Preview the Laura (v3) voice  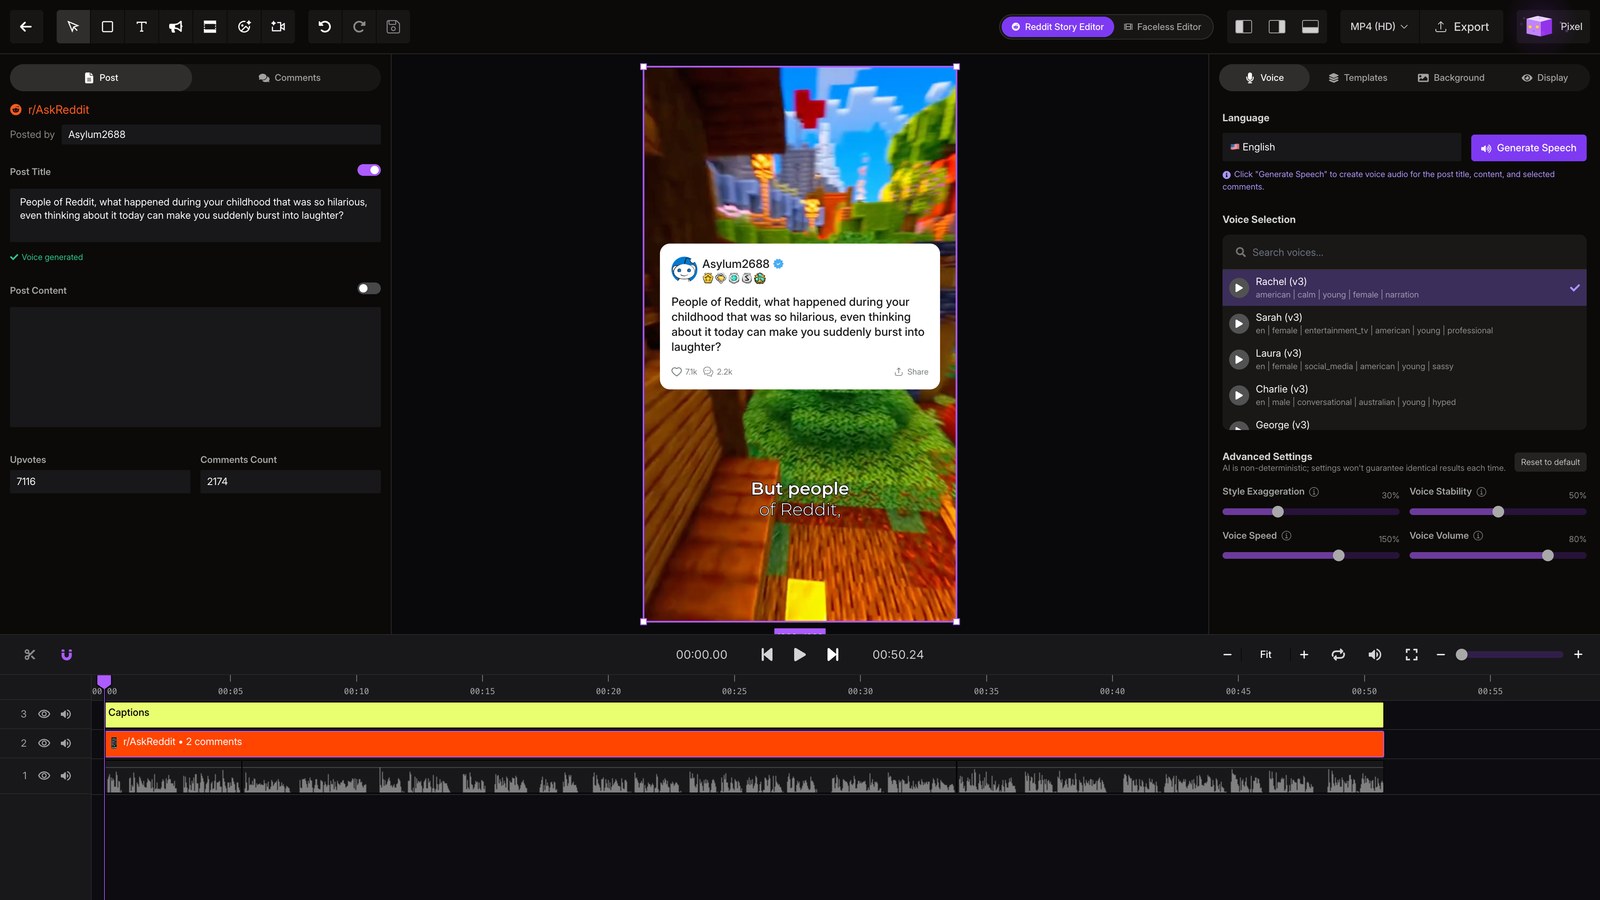pyautogui.click(x=1239, y=360)
